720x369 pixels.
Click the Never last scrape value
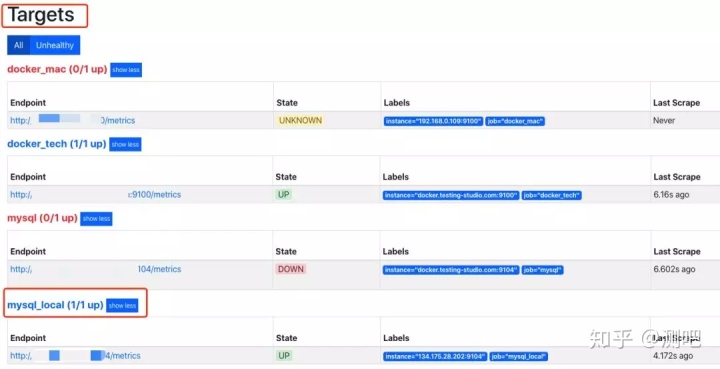coord(664,120)
